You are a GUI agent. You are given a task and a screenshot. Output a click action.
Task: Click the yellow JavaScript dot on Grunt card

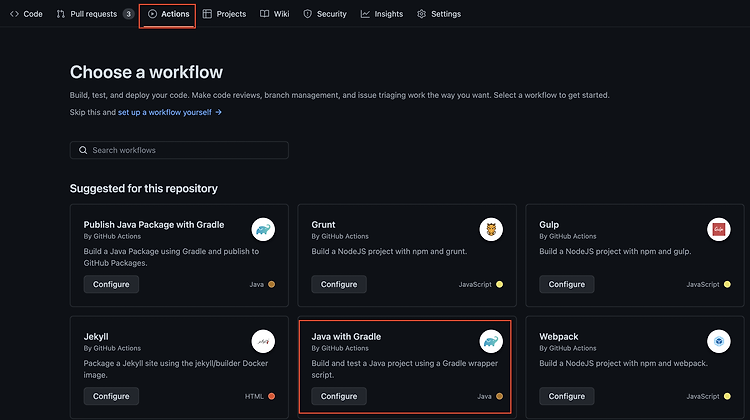tap(499, 284)
